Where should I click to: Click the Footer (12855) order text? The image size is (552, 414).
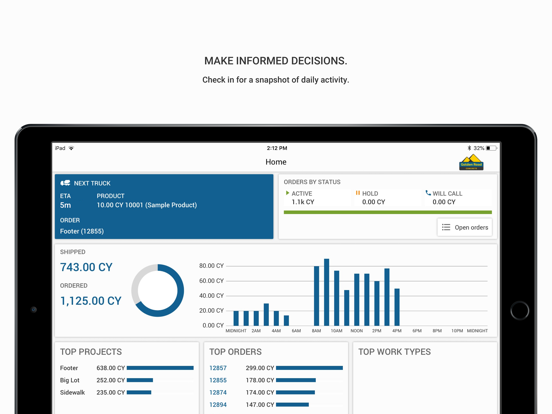(x=82, y=231)
